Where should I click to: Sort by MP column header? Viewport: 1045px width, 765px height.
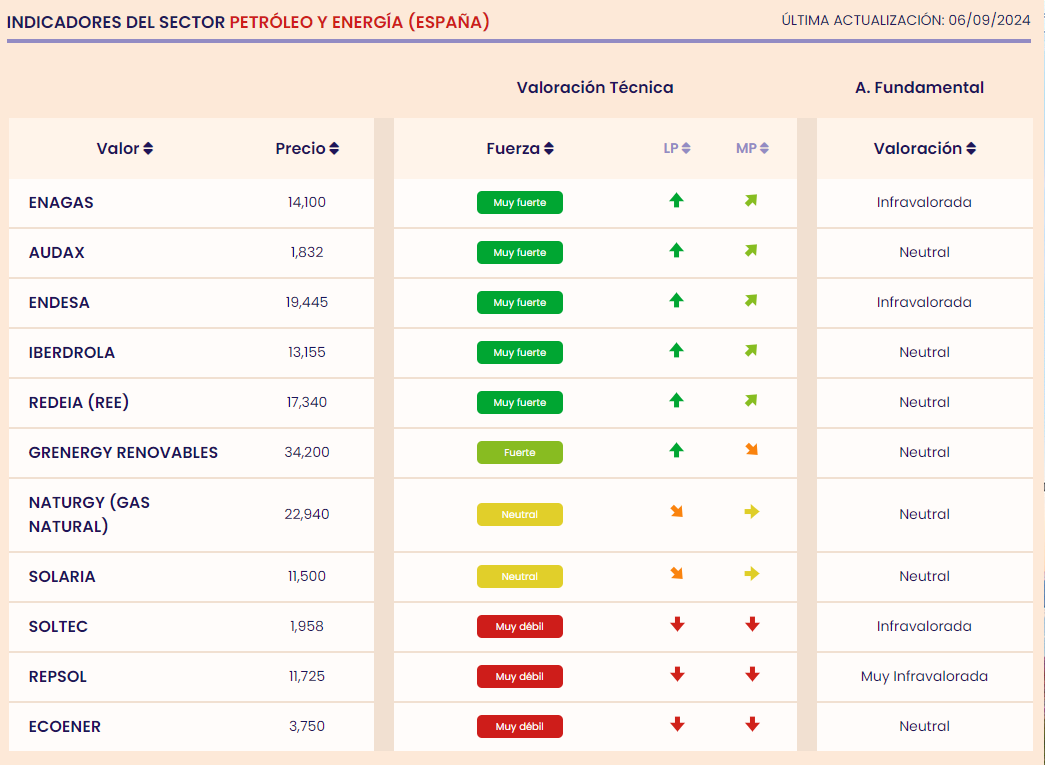pyautogui.click(x=752, y=149)
